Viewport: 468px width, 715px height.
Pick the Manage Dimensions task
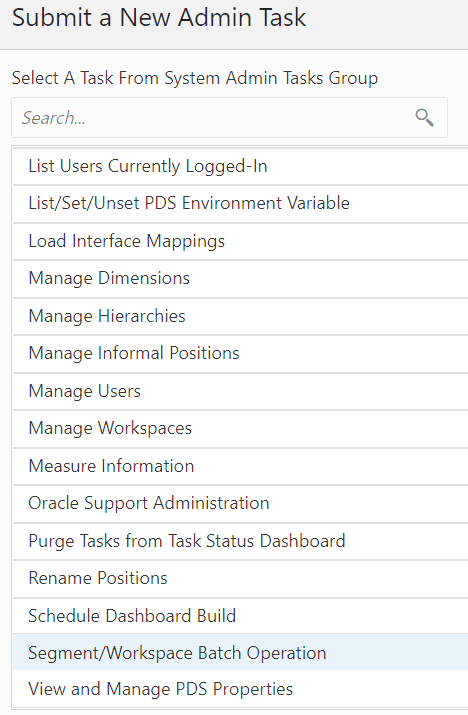[240, 279]
